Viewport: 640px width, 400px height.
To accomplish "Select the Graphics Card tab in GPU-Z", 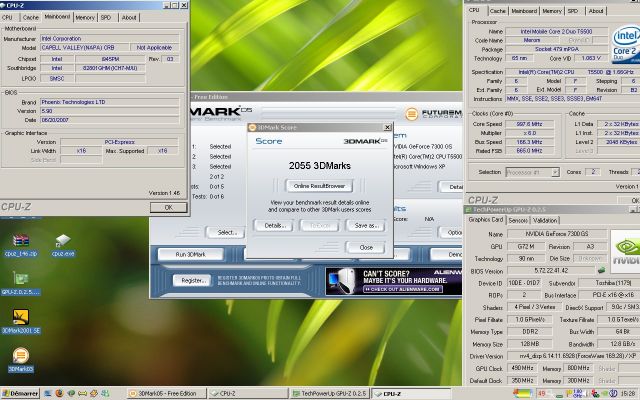I will click(x=486, y=220).
